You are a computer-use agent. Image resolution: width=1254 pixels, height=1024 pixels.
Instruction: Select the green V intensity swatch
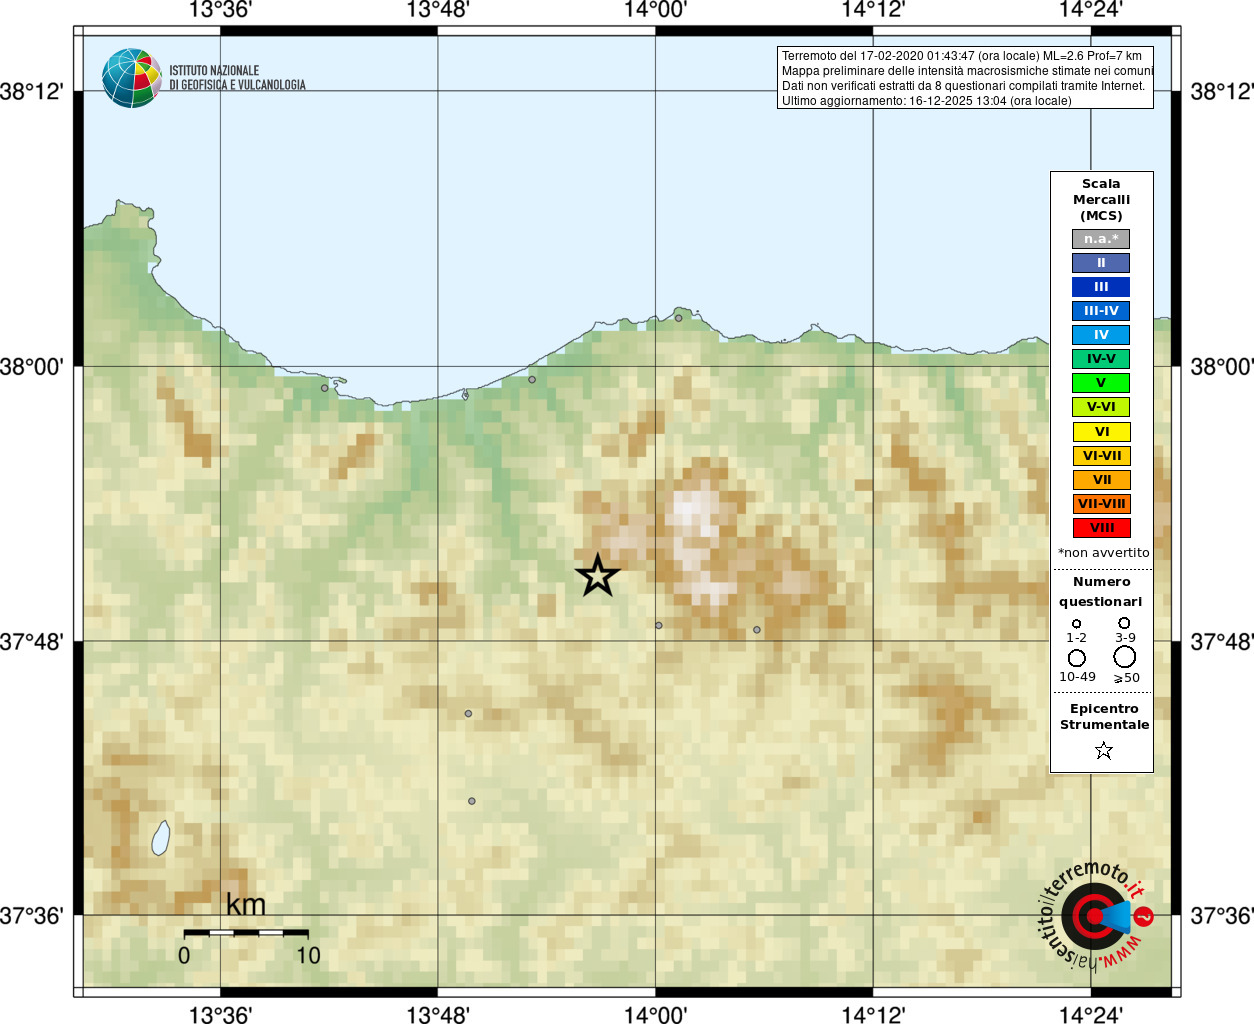pos(1101,383)
